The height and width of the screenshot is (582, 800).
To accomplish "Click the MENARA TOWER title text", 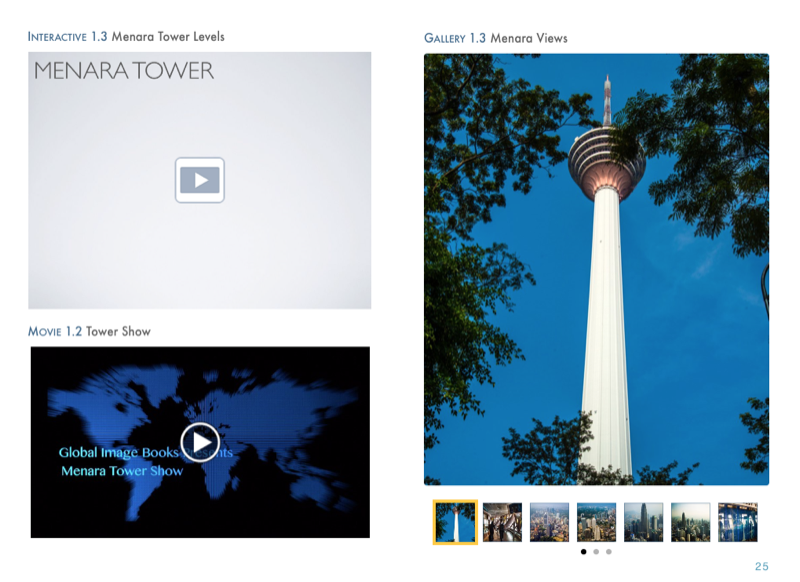I will pyautogui.click(x=124, y=71).
